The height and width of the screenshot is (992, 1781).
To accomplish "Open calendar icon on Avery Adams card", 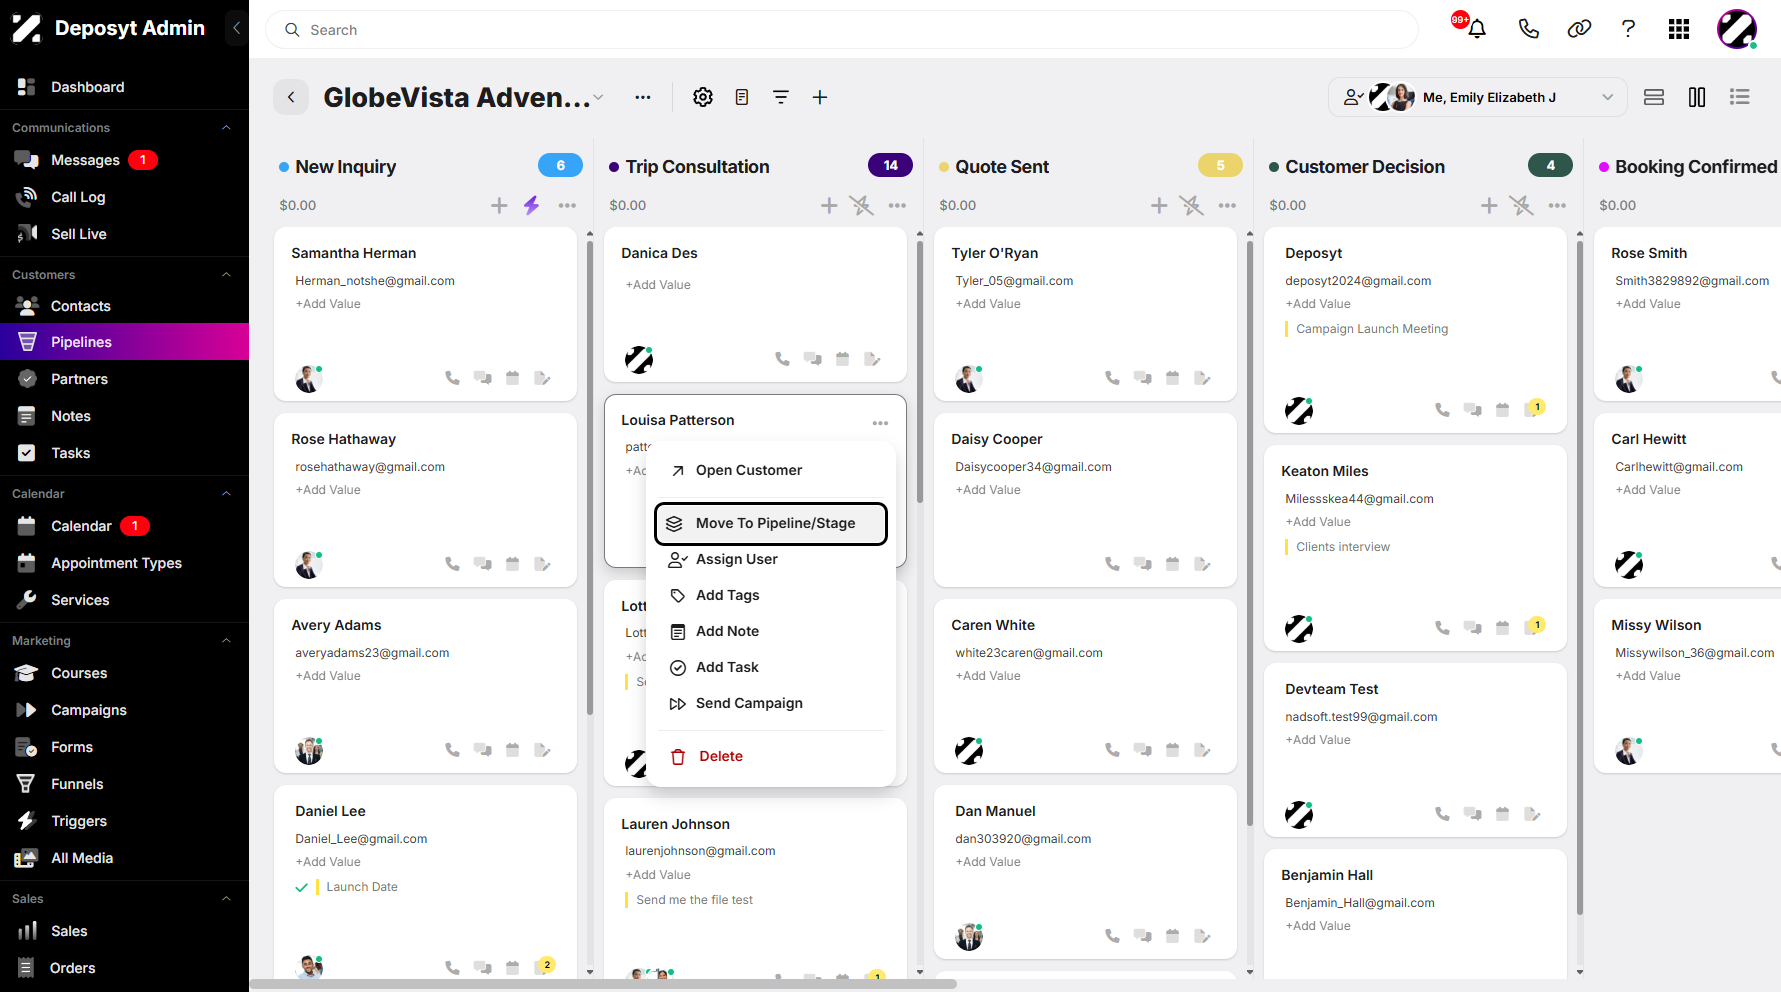I will [x=512, y=750].
